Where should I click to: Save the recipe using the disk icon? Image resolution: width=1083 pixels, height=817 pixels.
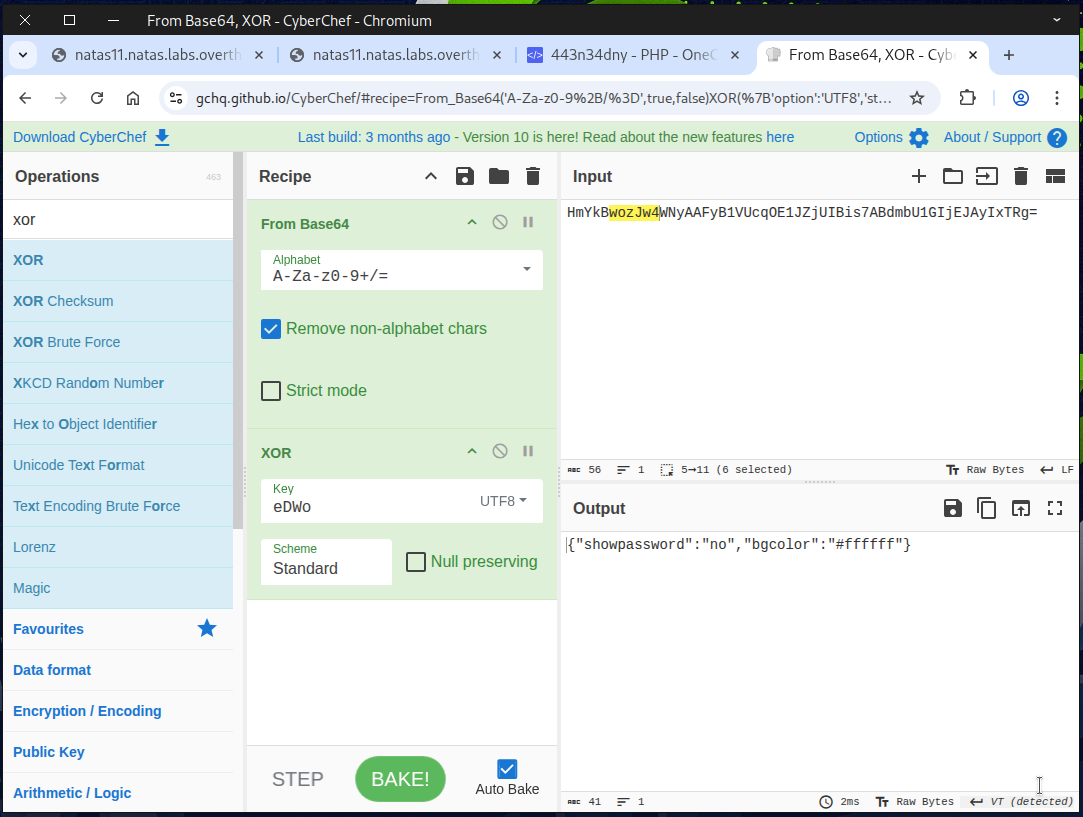coord(464,177)
